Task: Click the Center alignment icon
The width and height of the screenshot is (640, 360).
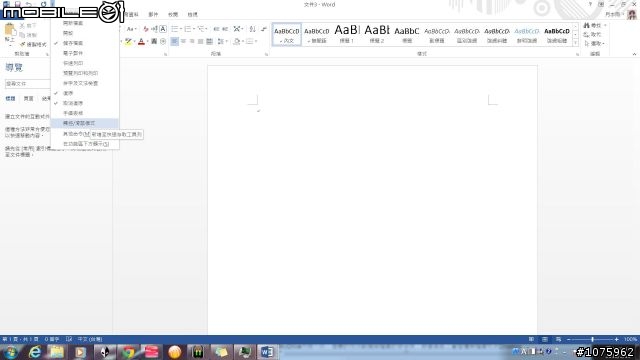Action: pos(183,41)
